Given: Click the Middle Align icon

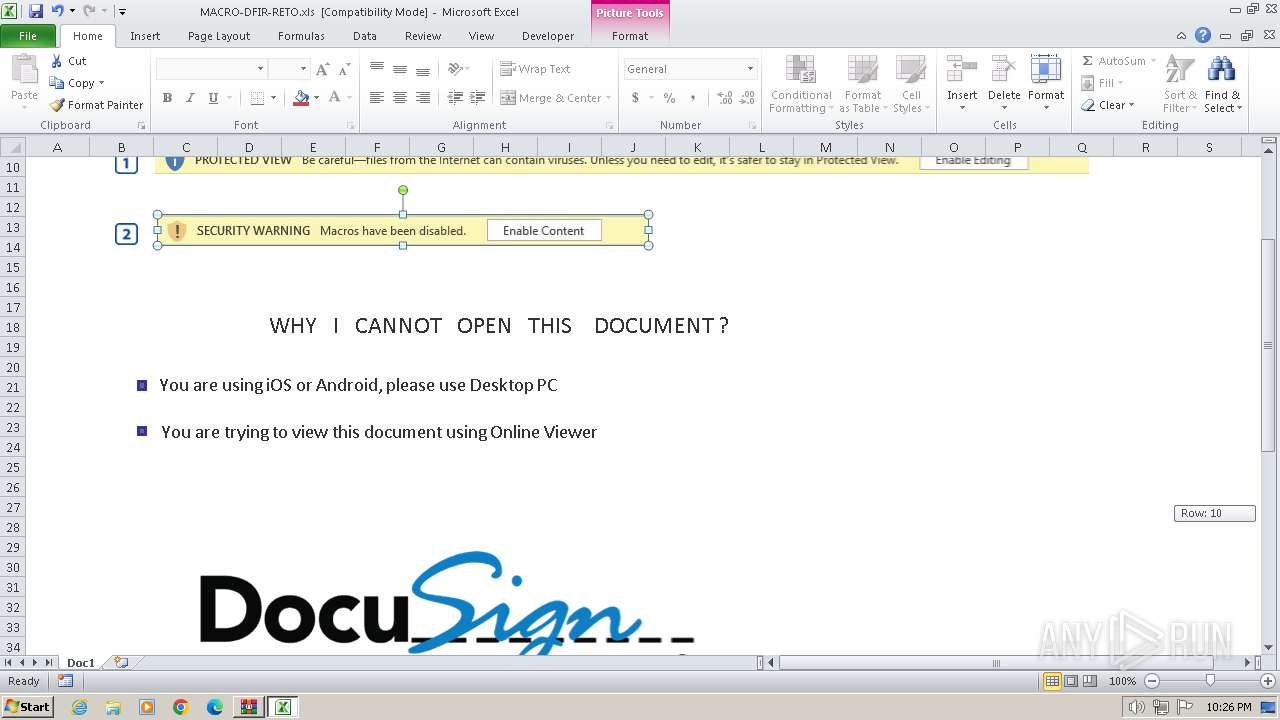Looking at the screenshot, I should [x=400, y=69].
